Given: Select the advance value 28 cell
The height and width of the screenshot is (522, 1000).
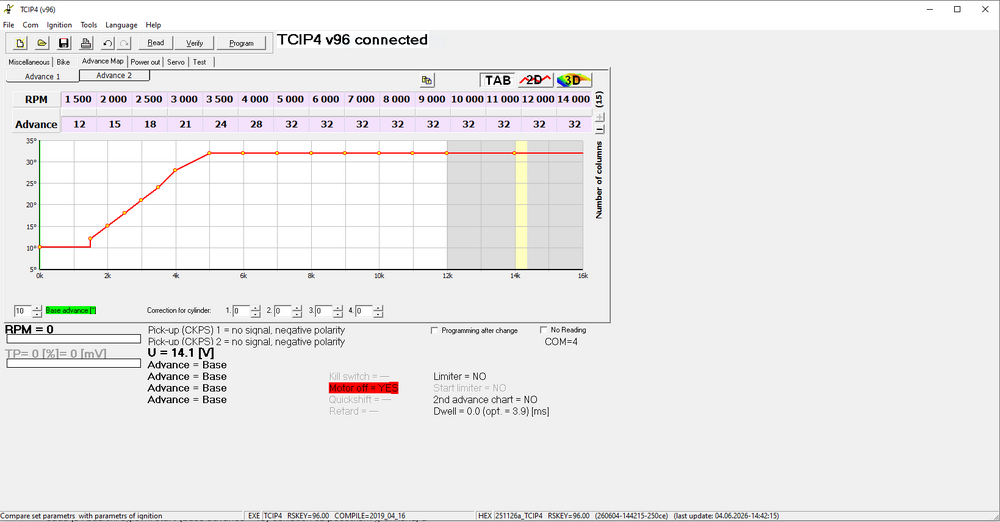Looking at the screenshot, I should pyautogui.click(x=256, y=124).
